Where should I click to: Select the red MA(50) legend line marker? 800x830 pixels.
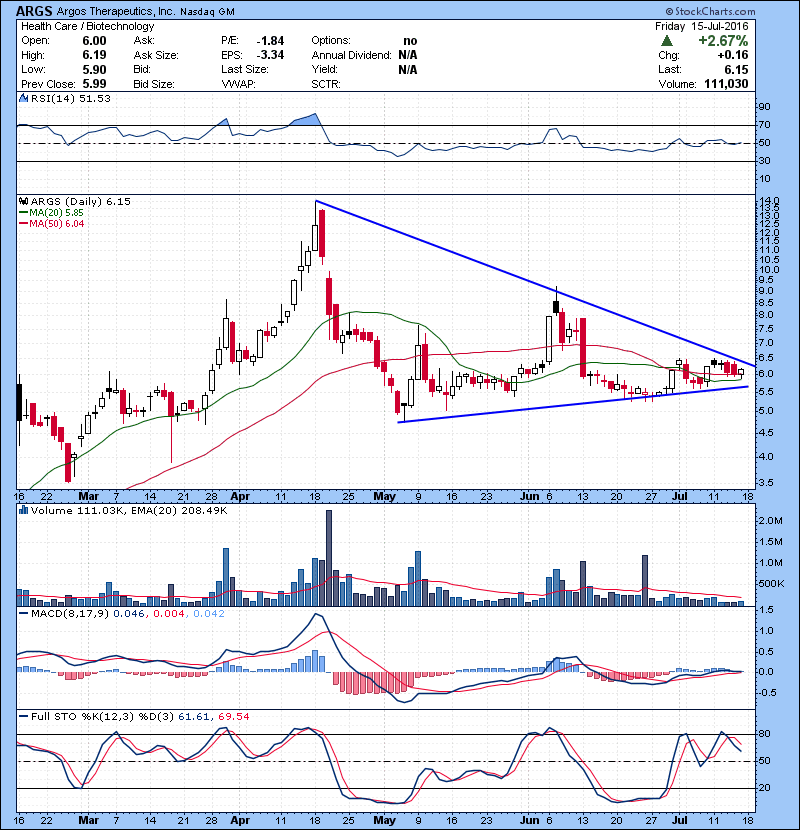[x=24, y=224]
